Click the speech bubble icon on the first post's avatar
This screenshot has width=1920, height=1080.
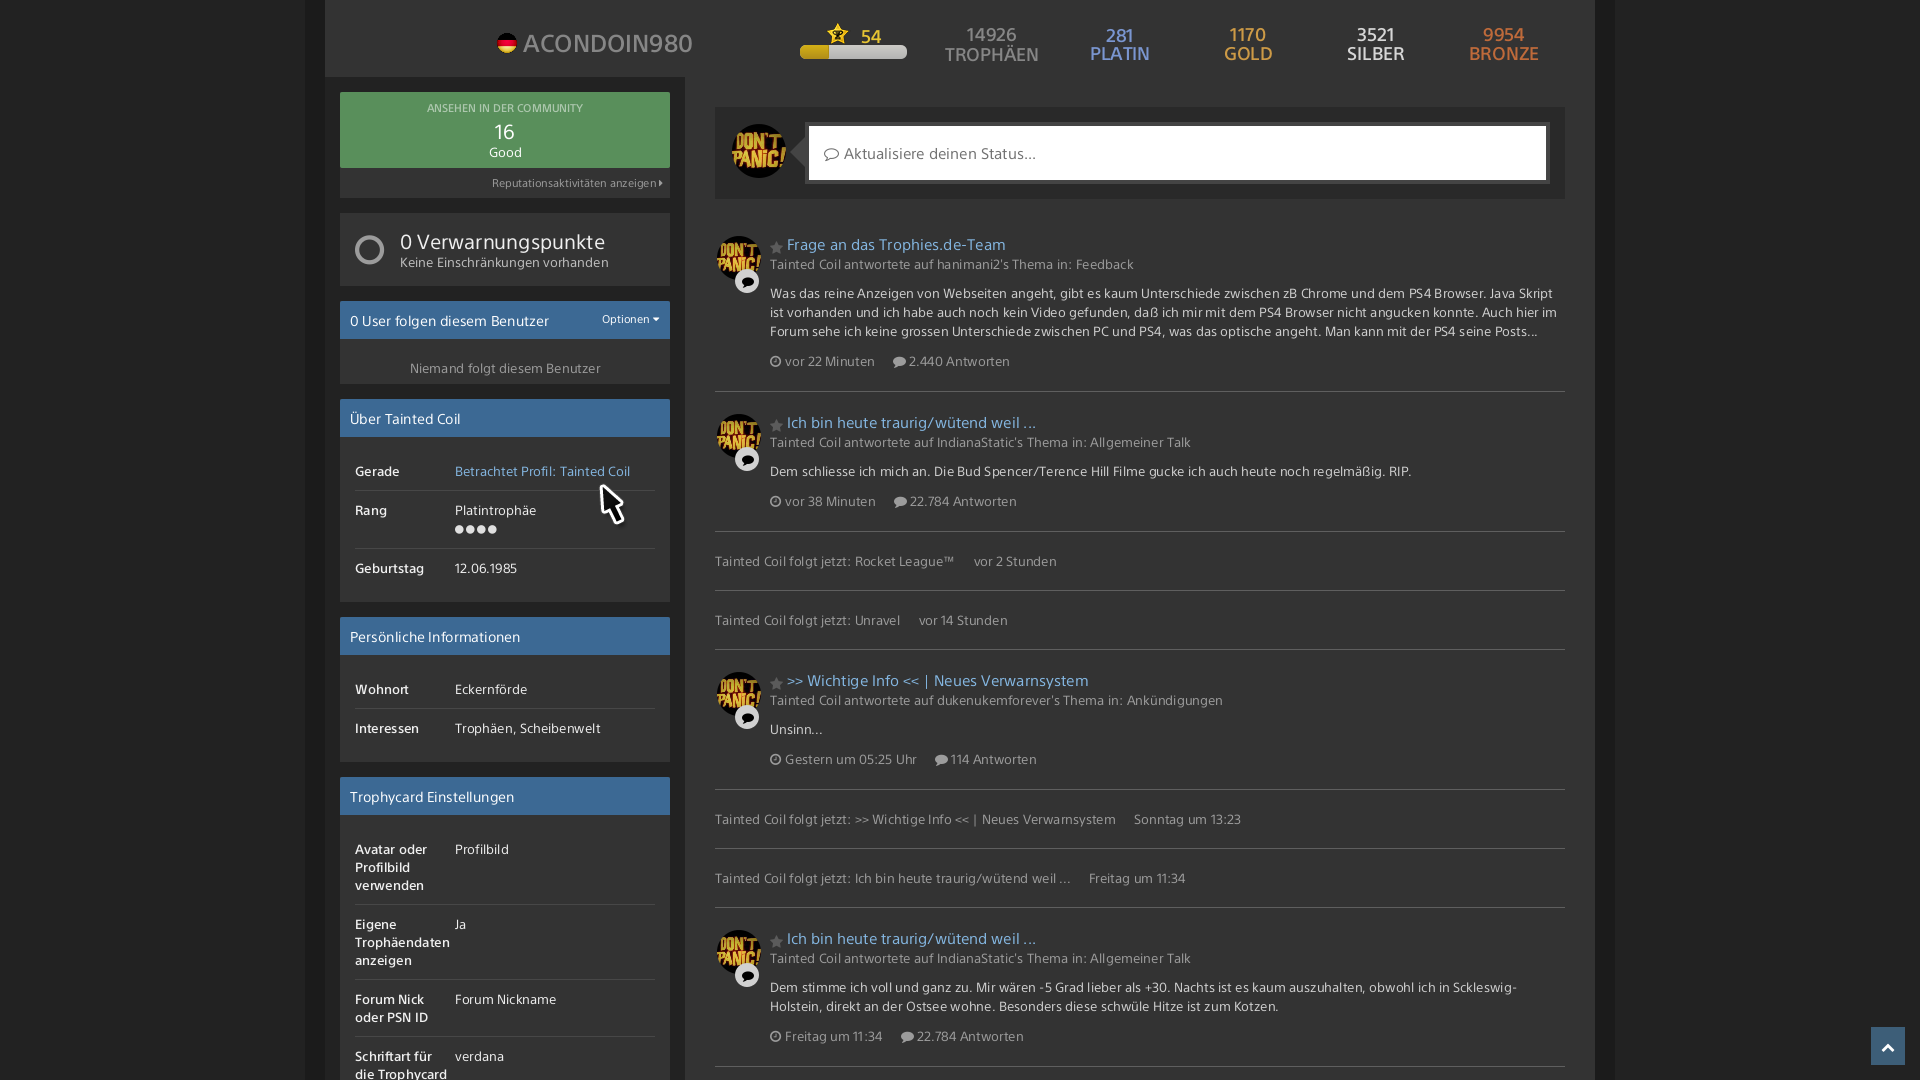coord(747,282)
